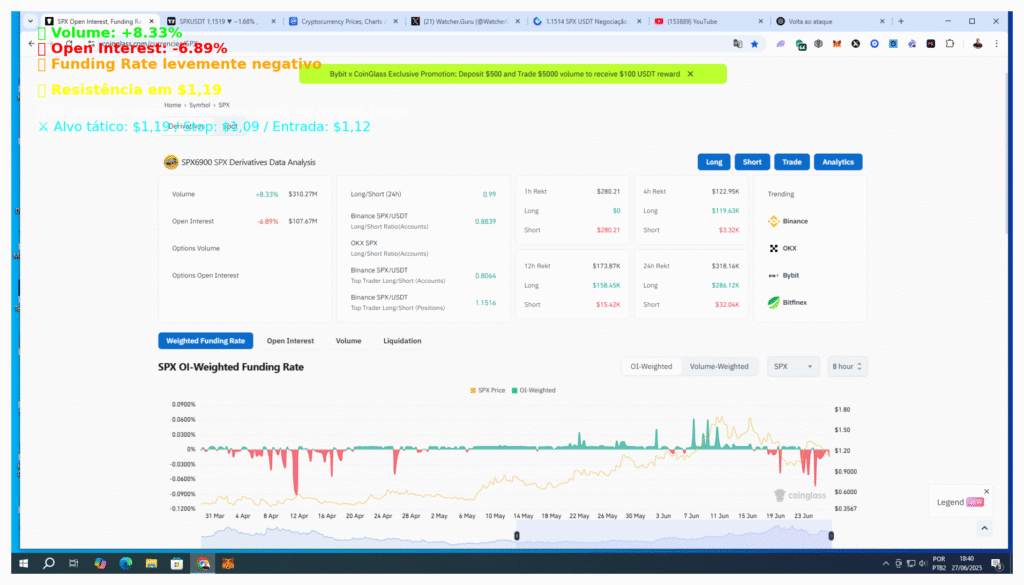Open the Liquidation tab
1024x585 pixels.
[x=402, y=341]
